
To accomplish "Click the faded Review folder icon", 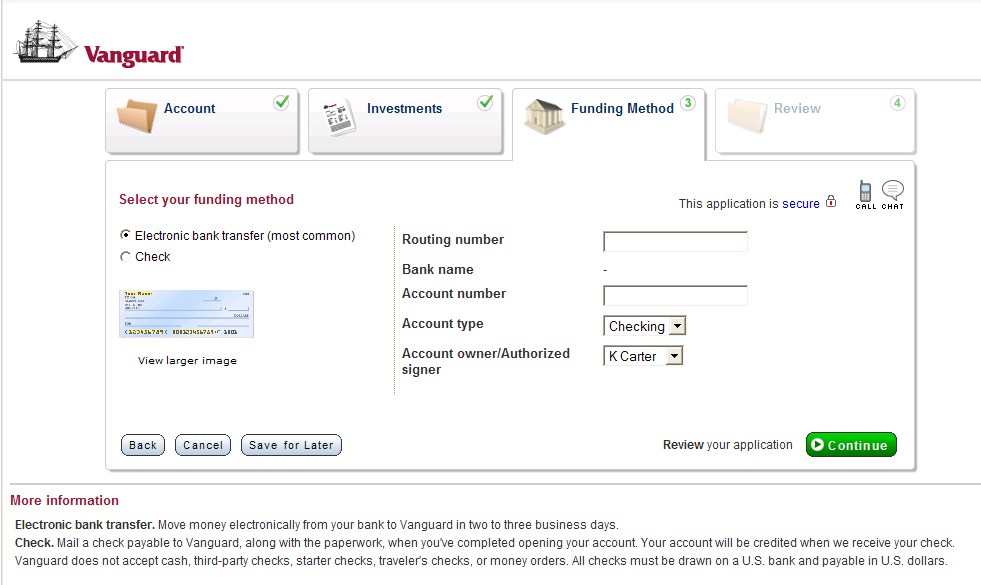I will coord(747,116).
